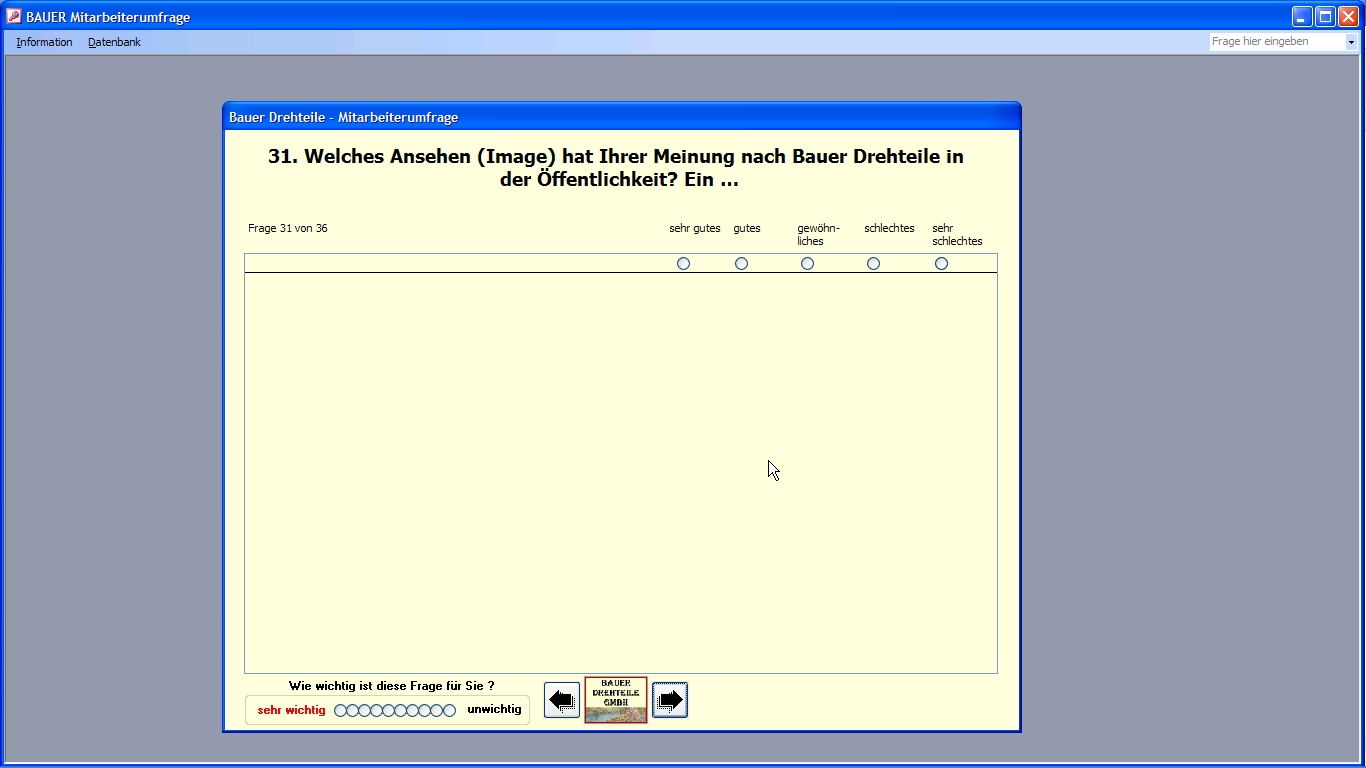Click the question 31 heading text
This screenshot has width=1366, height=768.
pyautogui.click(x=617, y=169)
